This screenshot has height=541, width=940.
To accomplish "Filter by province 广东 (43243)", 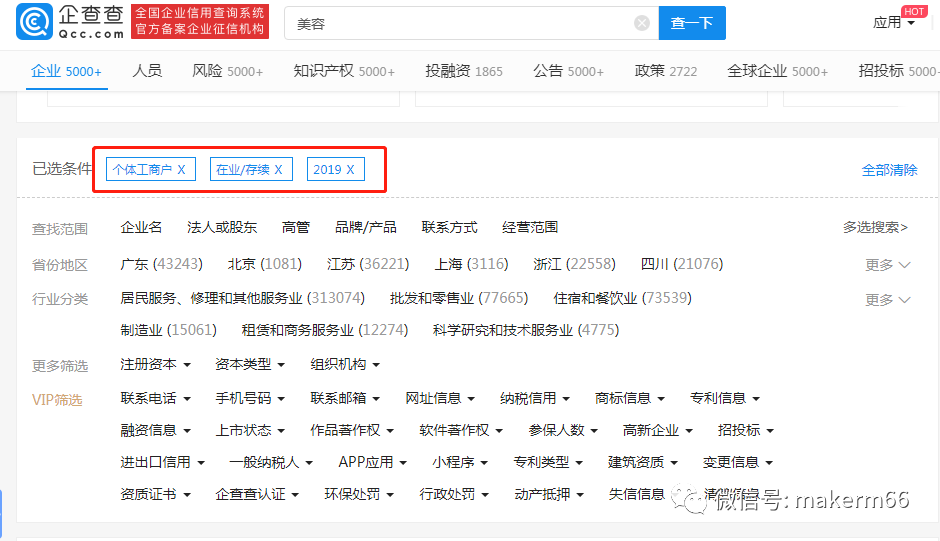I will pos(161,264).
